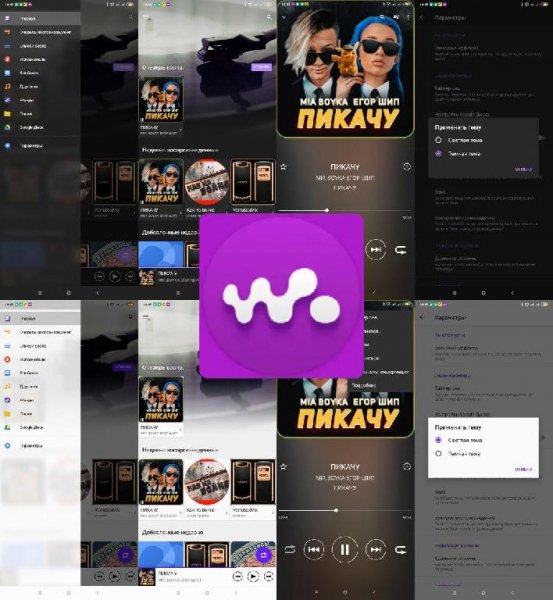
Task: Cancel the white theme dialog
Action: click(523, 469)
